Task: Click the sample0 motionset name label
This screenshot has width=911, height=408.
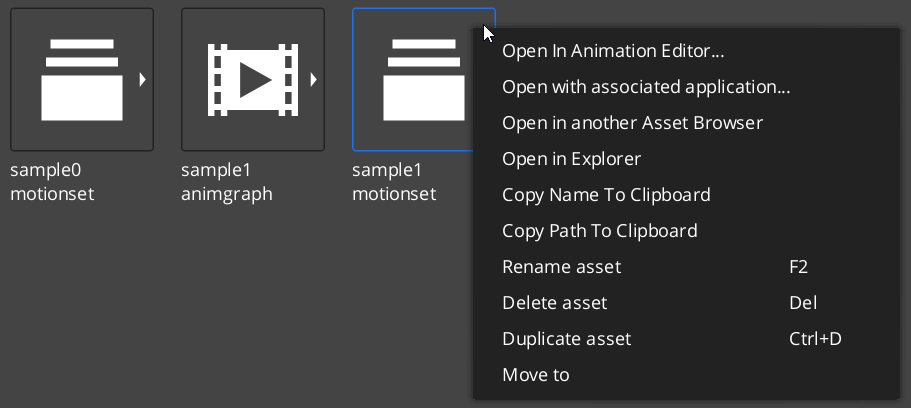Action: pos(52,182)
